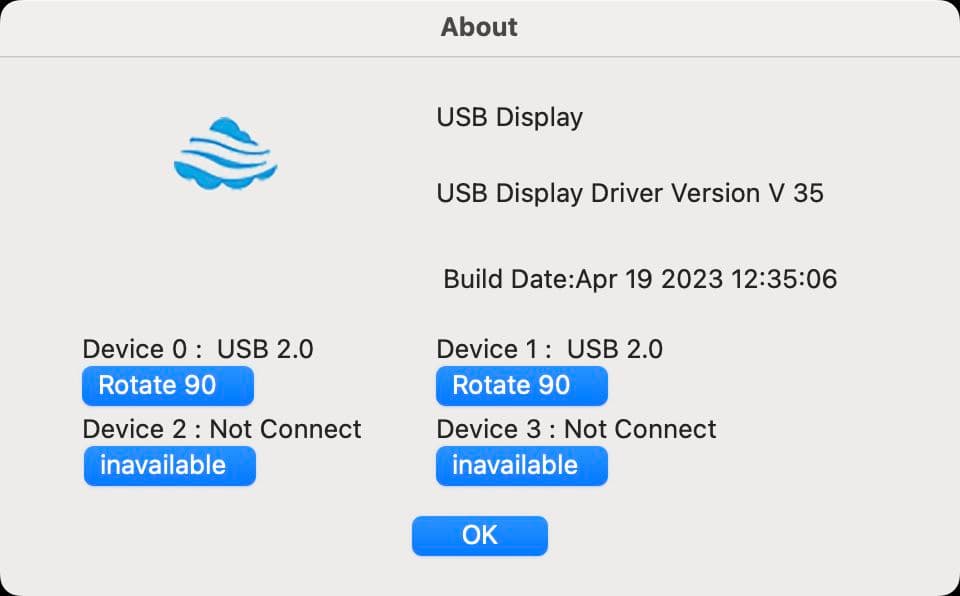Screen dimensions: 960x596
Task: Click the inavailable button under Device 2
Action: (169, 466)
